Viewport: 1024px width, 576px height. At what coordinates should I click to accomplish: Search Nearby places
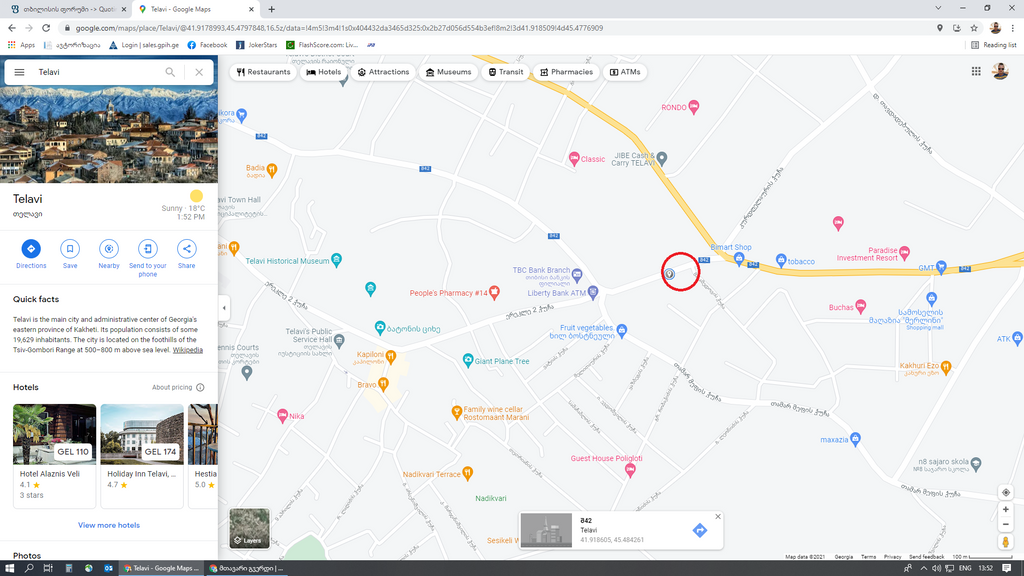tap(109, 254)
